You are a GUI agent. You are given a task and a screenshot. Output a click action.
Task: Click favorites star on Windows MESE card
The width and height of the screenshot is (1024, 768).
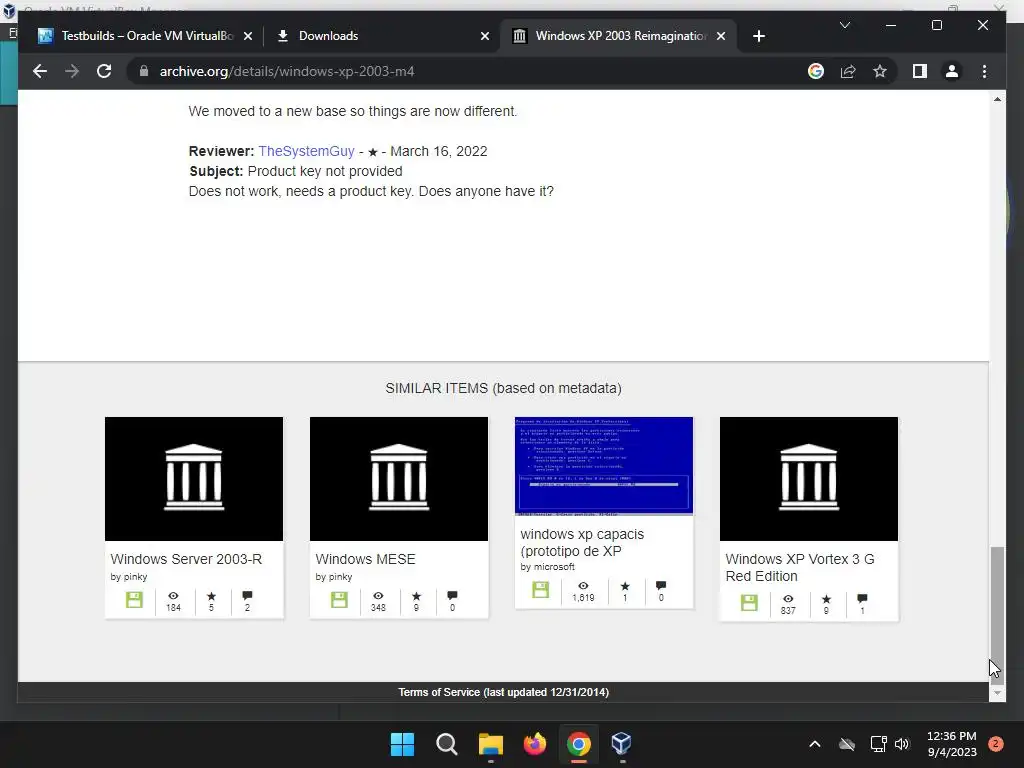[x=416, y=596]
